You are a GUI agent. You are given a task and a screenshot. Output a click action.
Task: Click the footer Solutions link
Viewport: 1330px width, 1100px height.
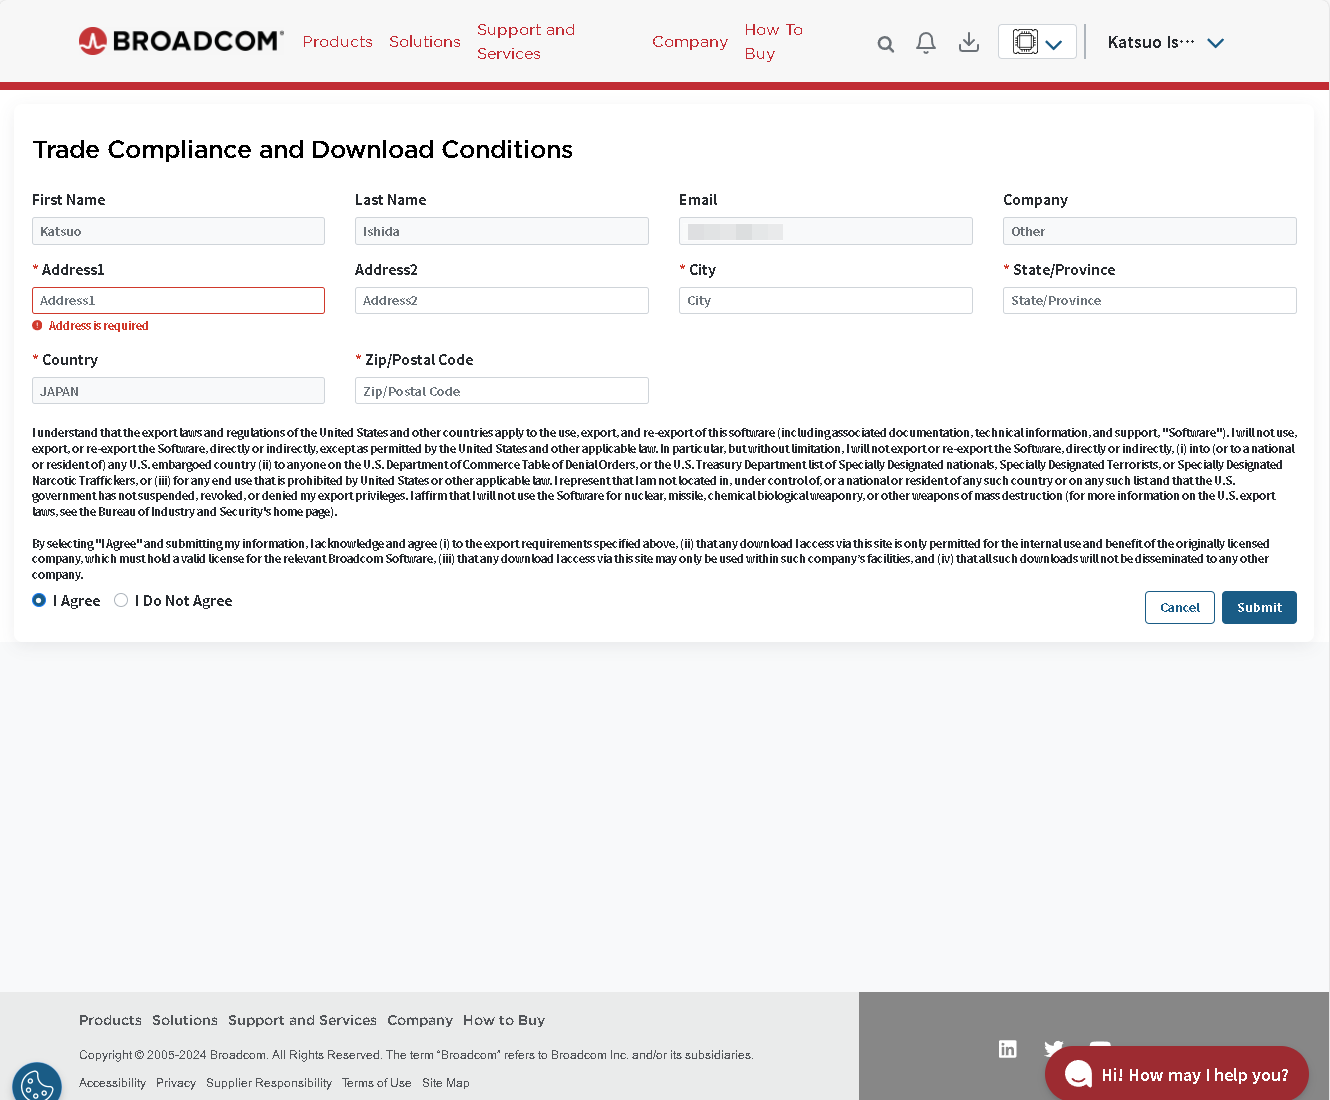click(x=185, y=1020)
